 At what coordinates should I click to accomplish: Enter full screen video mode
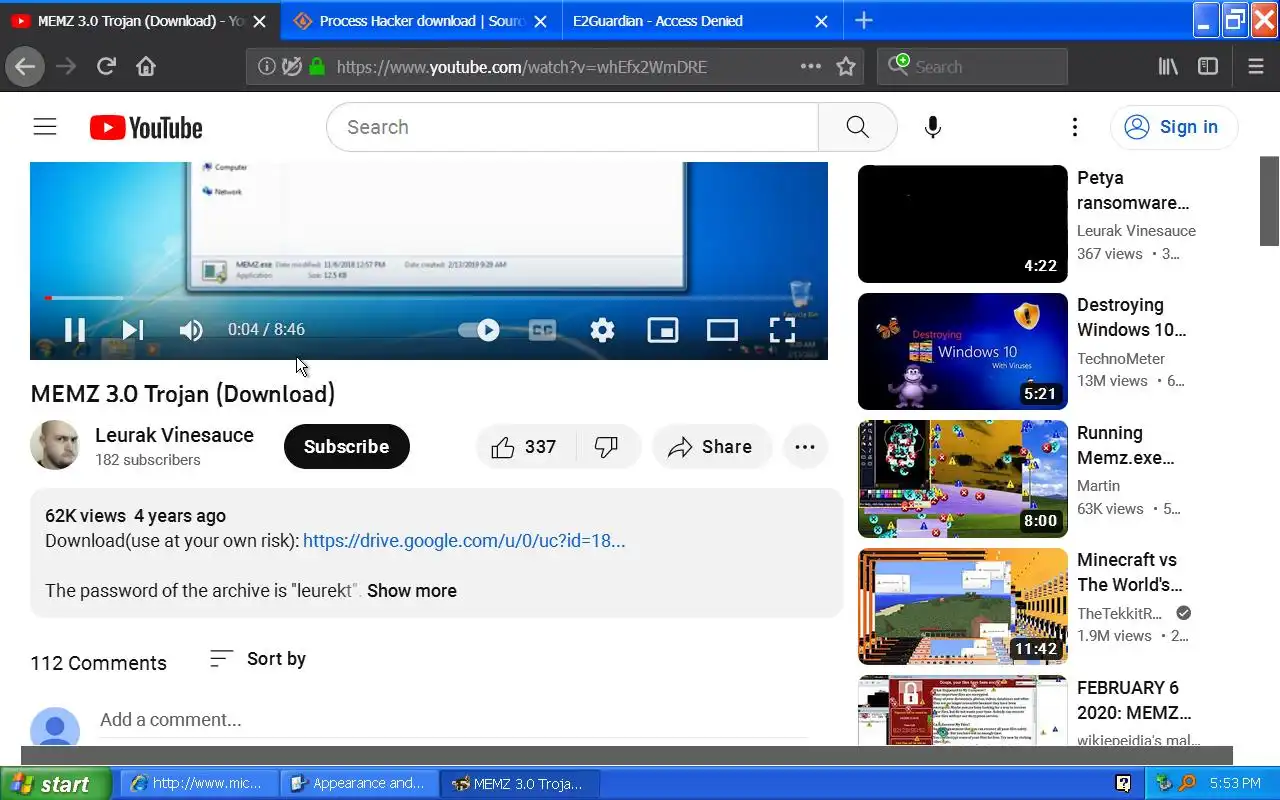(782, 330)
